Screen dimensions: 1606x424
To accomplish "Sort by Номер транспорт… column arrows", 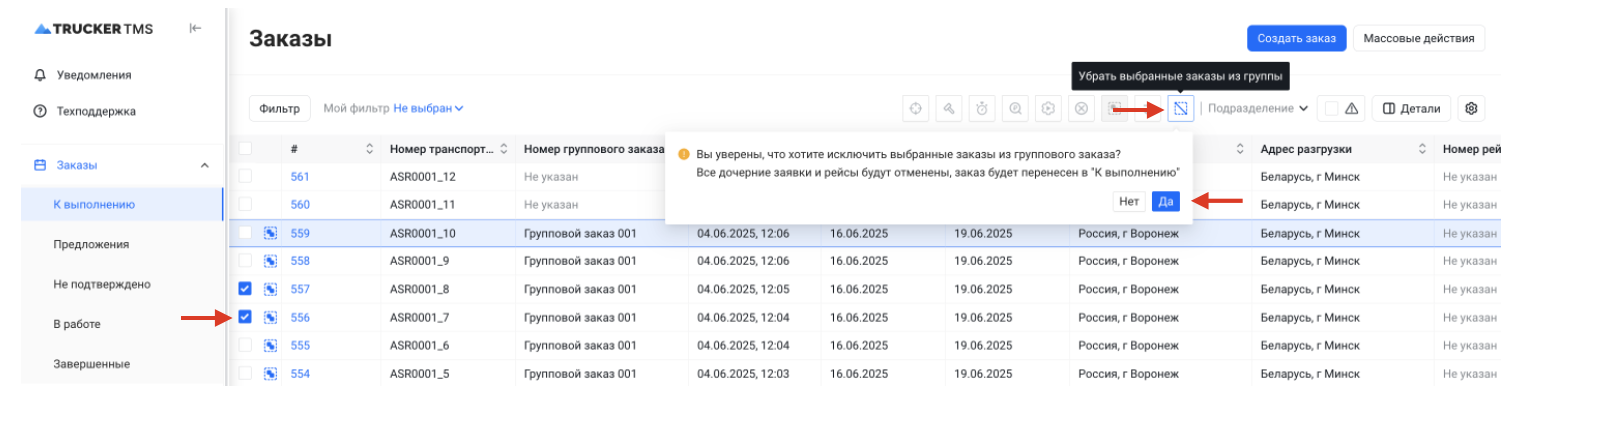I will point(503,149).
